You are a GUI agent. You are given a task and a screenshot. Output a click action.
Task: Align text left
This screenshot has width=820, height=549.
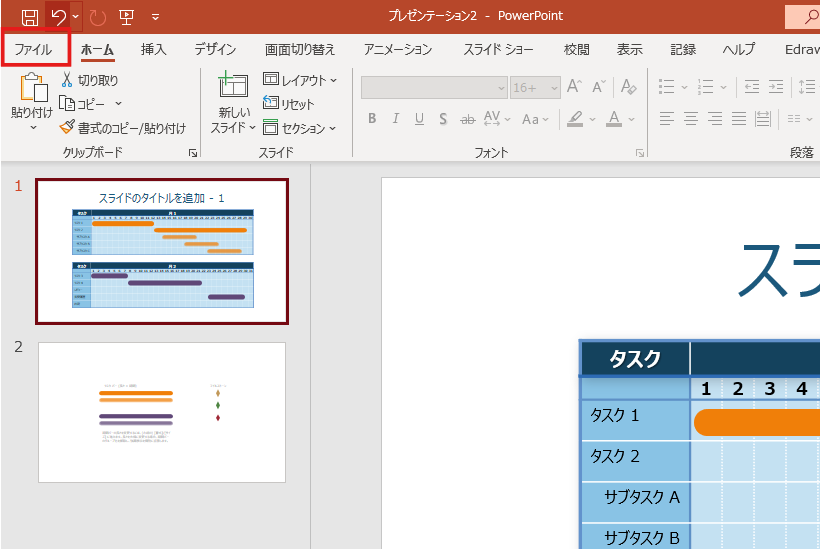(667, 119)
